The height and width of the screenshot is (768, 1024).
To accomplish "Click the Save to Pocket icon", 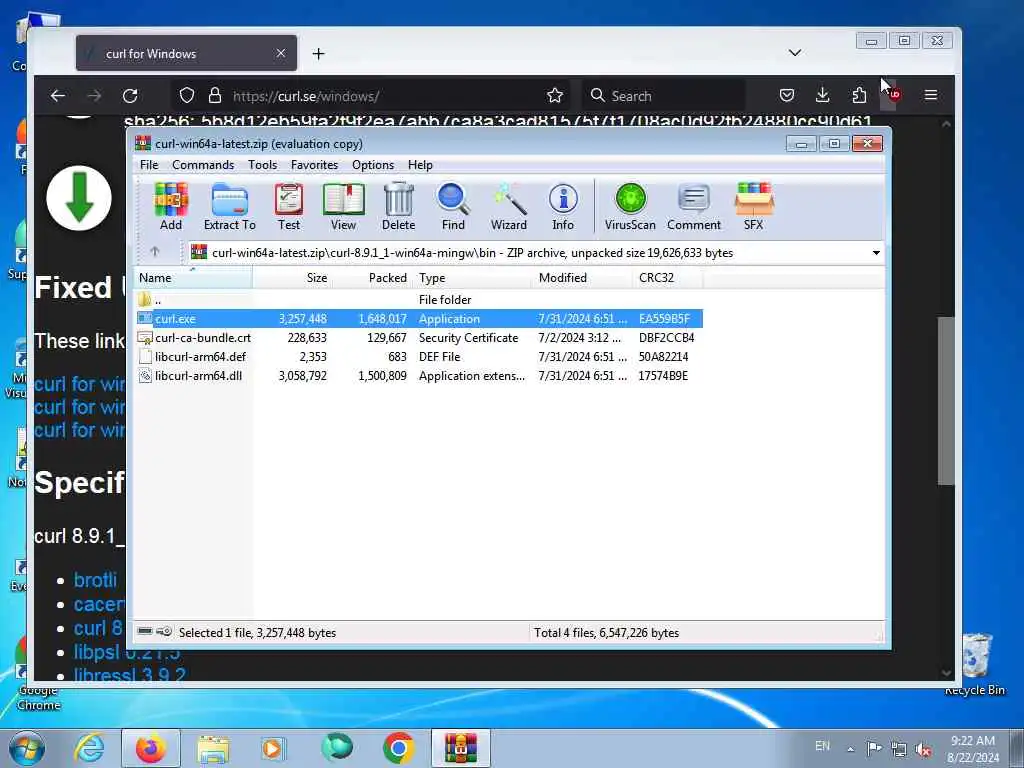I will click(x=787, y=95).
